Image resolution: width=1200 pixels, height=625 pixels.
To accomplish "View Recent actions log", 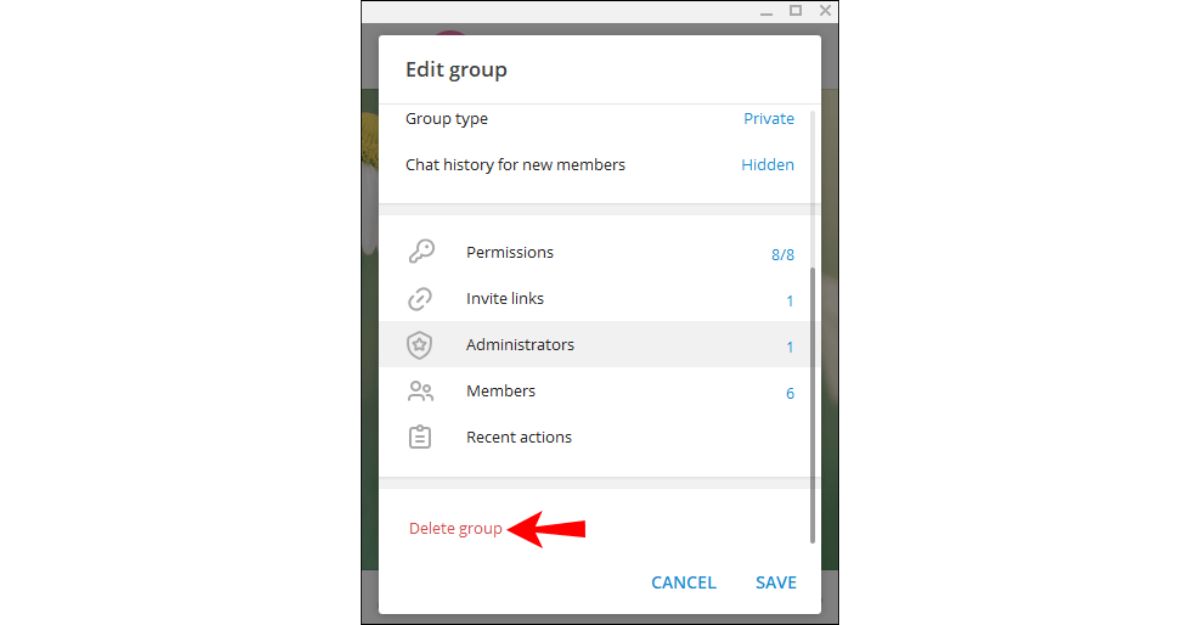I will (x=594, y=436).
